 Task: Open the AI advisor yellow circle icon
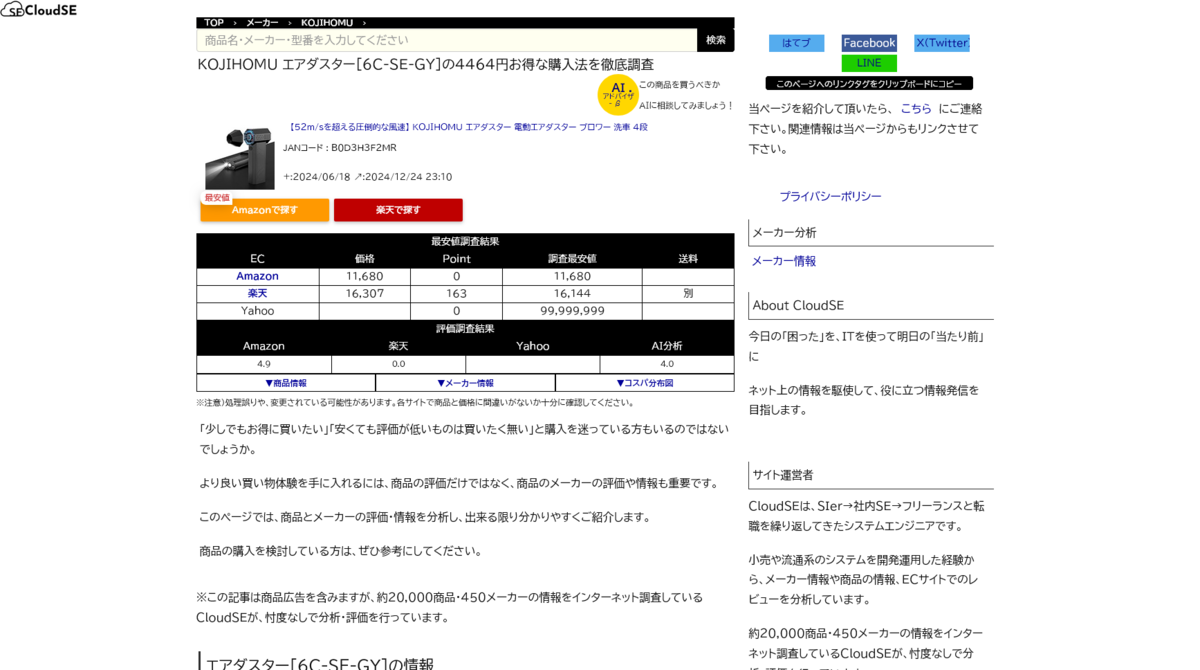coord(617,95)
